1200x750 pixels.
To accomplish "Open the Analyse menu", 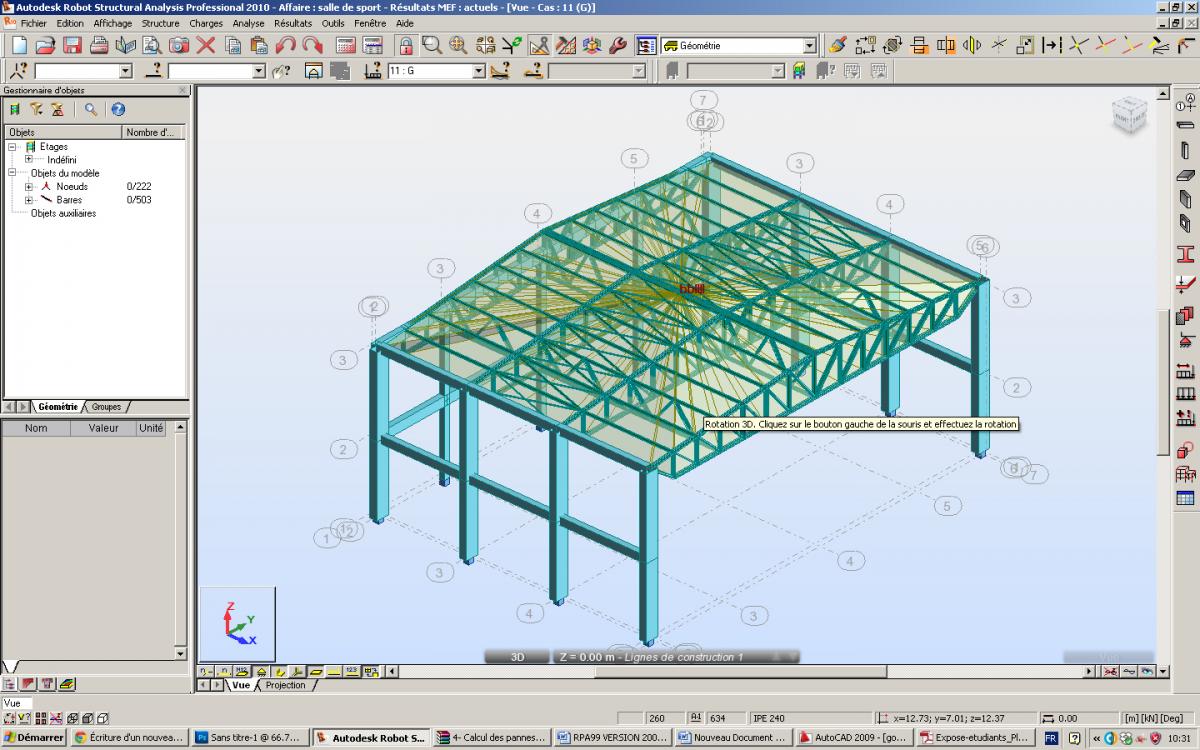I will coord(248,23).
